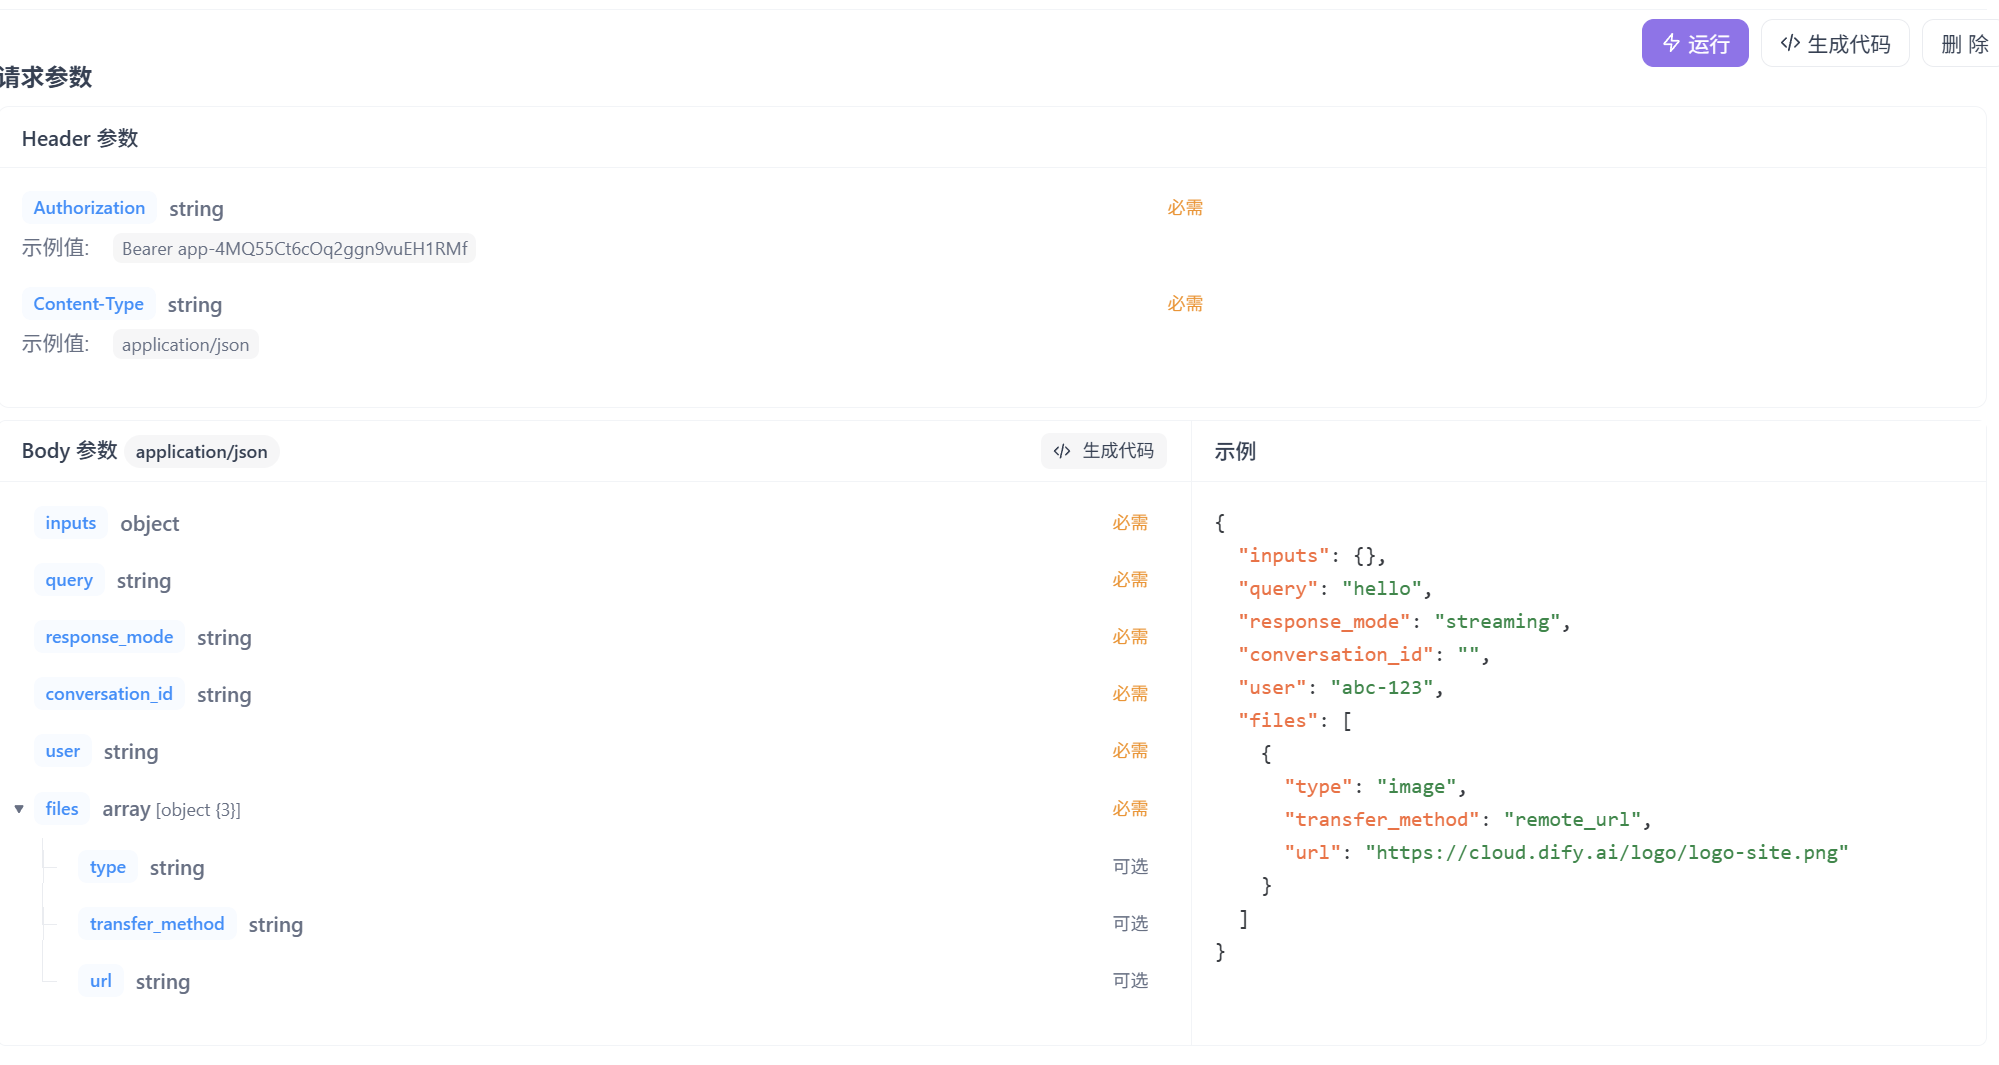
Task: Select the Authorization parameter tag
Action: click(x=89, y=208)
